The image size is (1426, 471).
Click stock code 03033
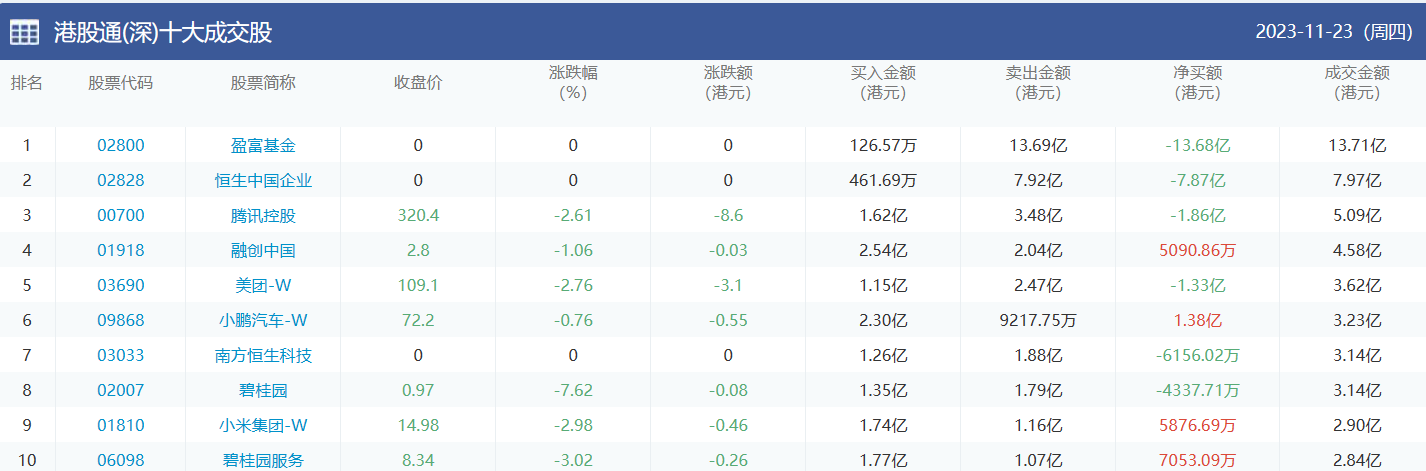coord(121,355)
